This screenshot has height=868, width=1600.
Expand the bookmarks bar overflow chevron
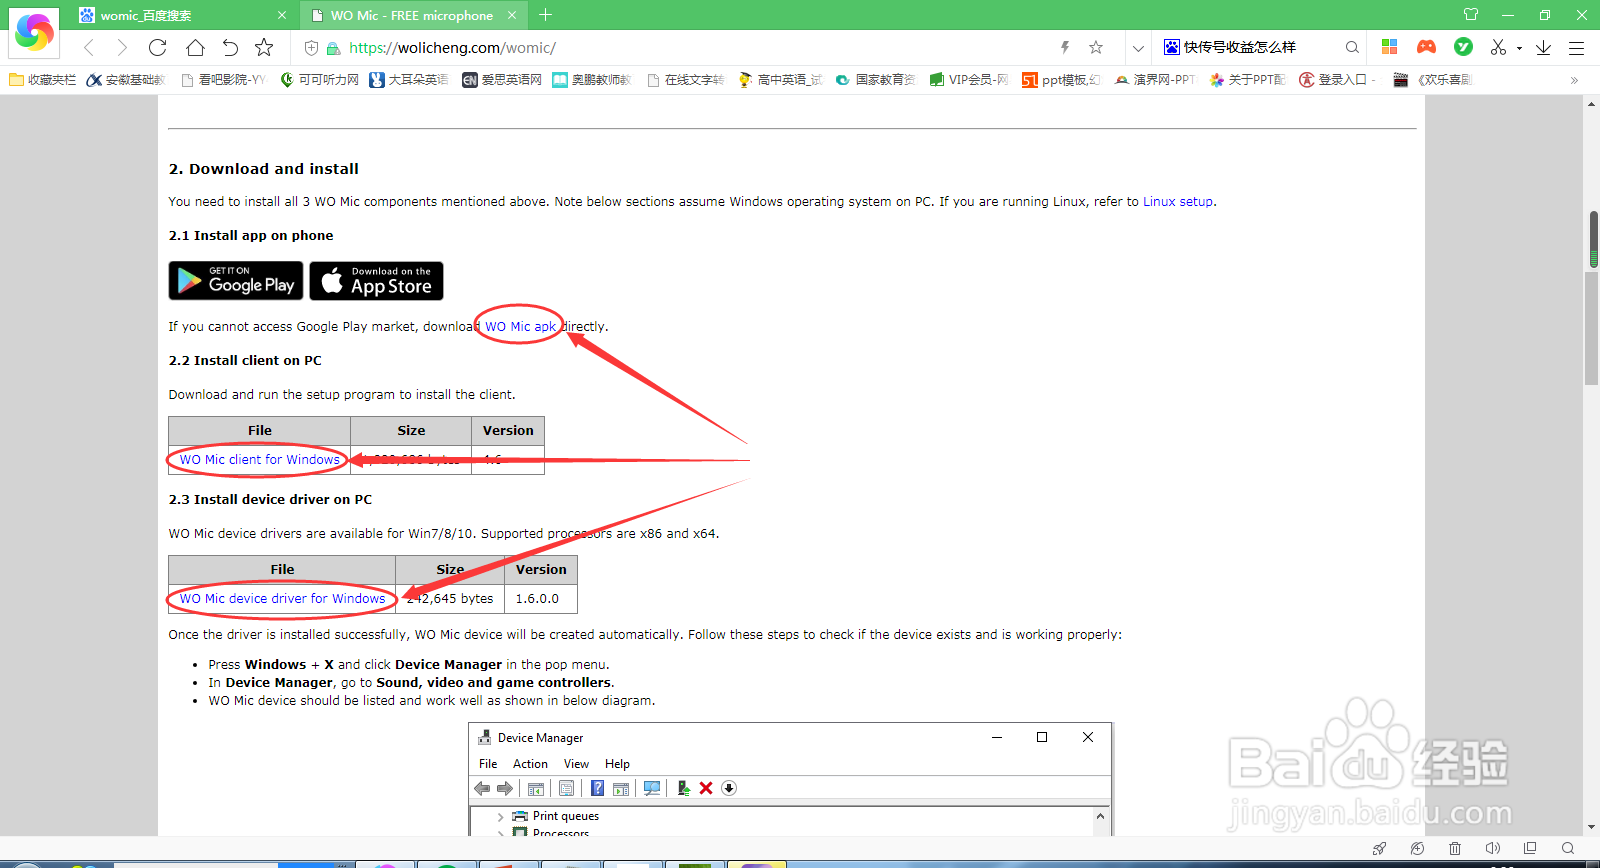click(x=1574, y=80)
